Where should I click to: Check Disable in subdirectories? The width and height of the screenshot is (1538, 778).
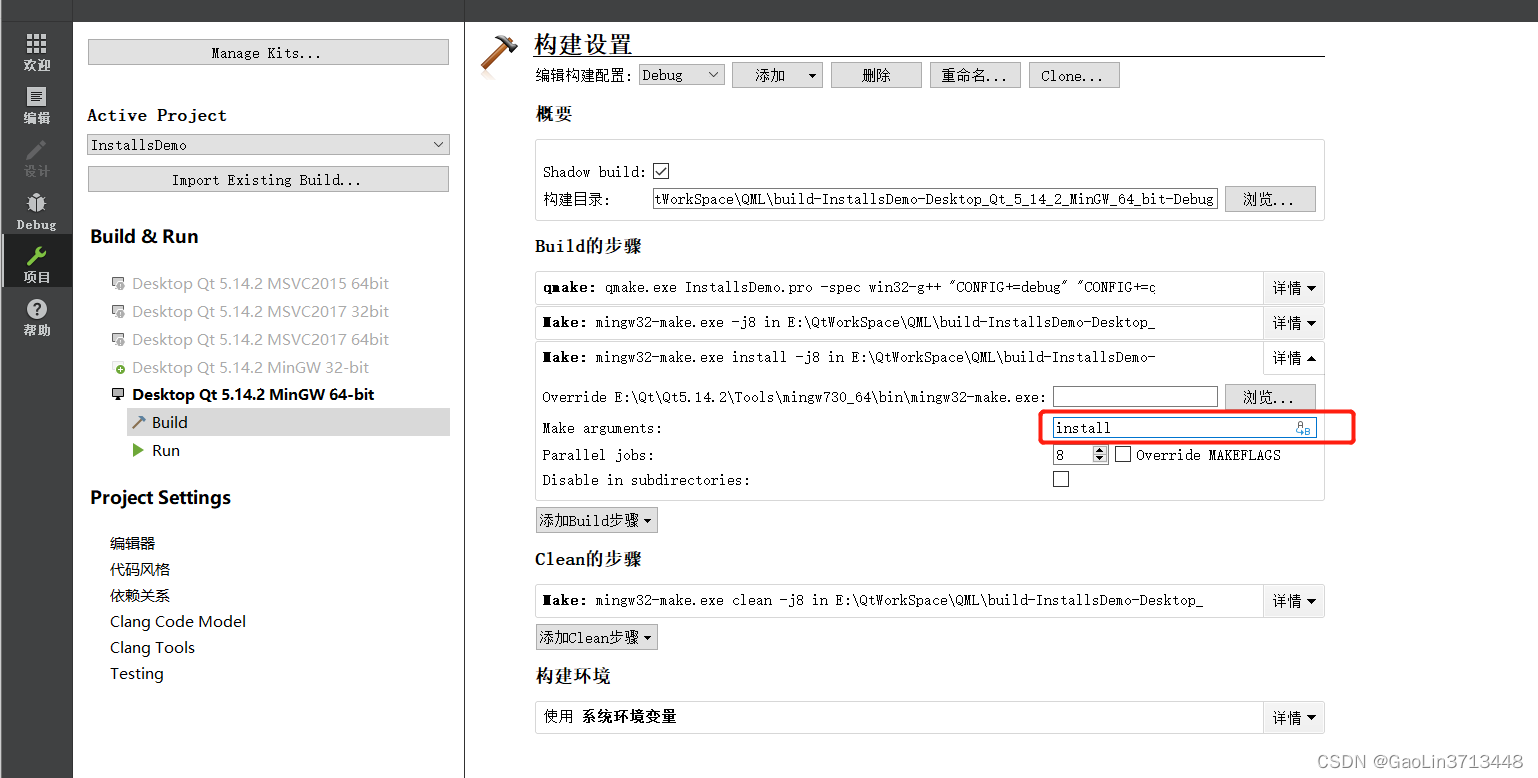click(1061, 479)
